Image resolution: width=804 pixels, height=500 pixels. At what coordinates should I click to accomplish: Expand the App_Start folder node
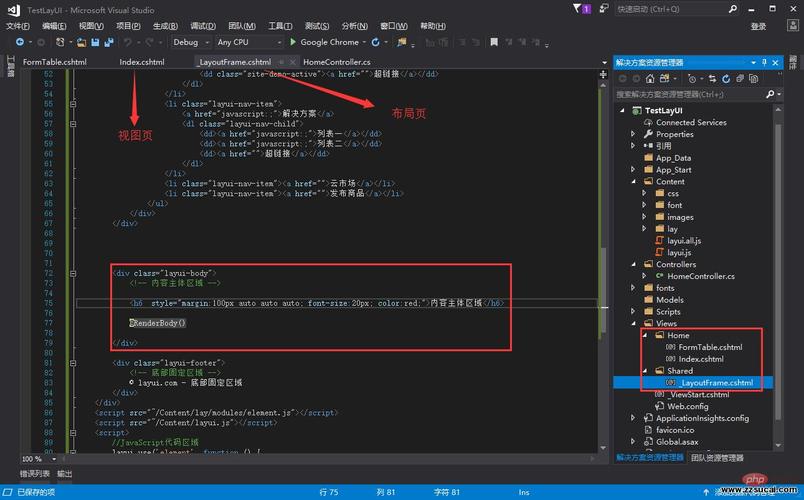pos(633,169)
